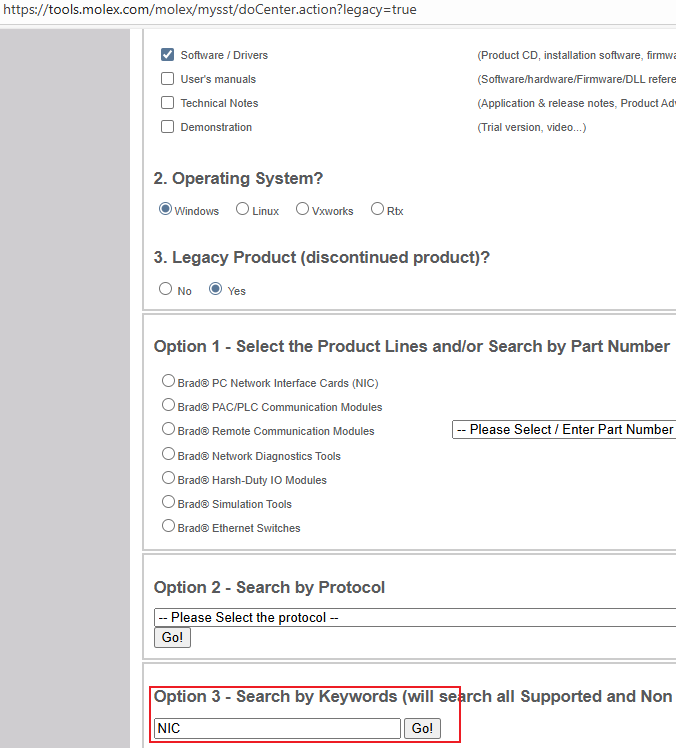Select Brad Network Diagnostics Tools
This screenshot has width=676, height=748.
point(168,454)
